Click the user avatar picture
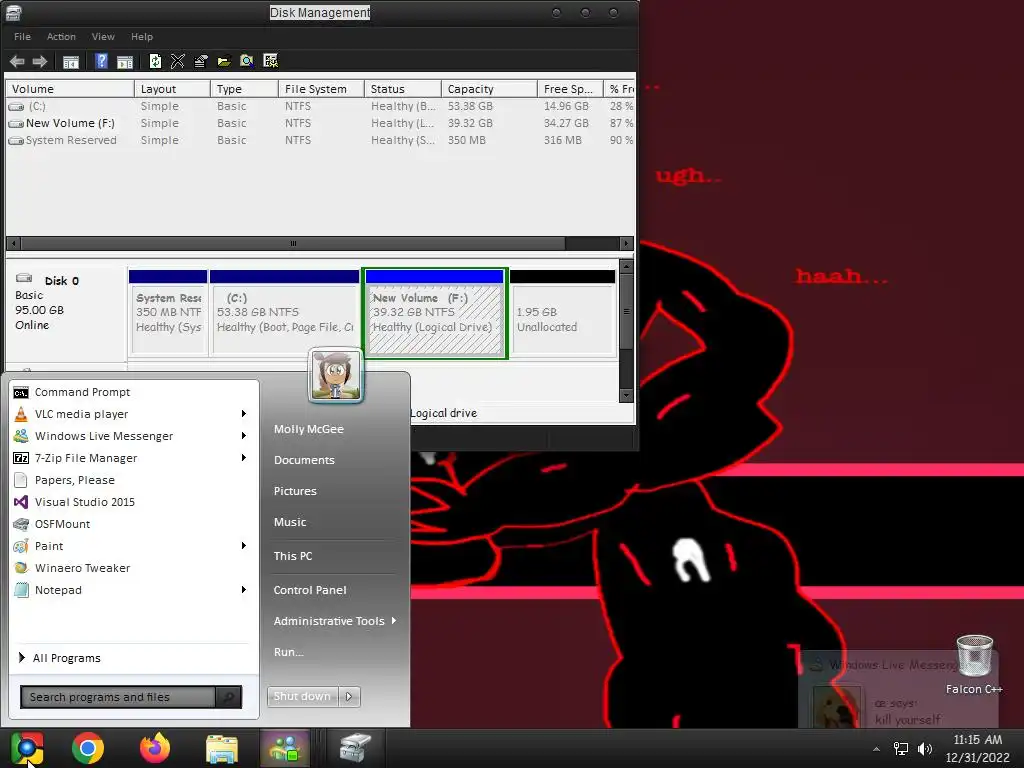This screenshot has height=768, width=1024. 336,375
